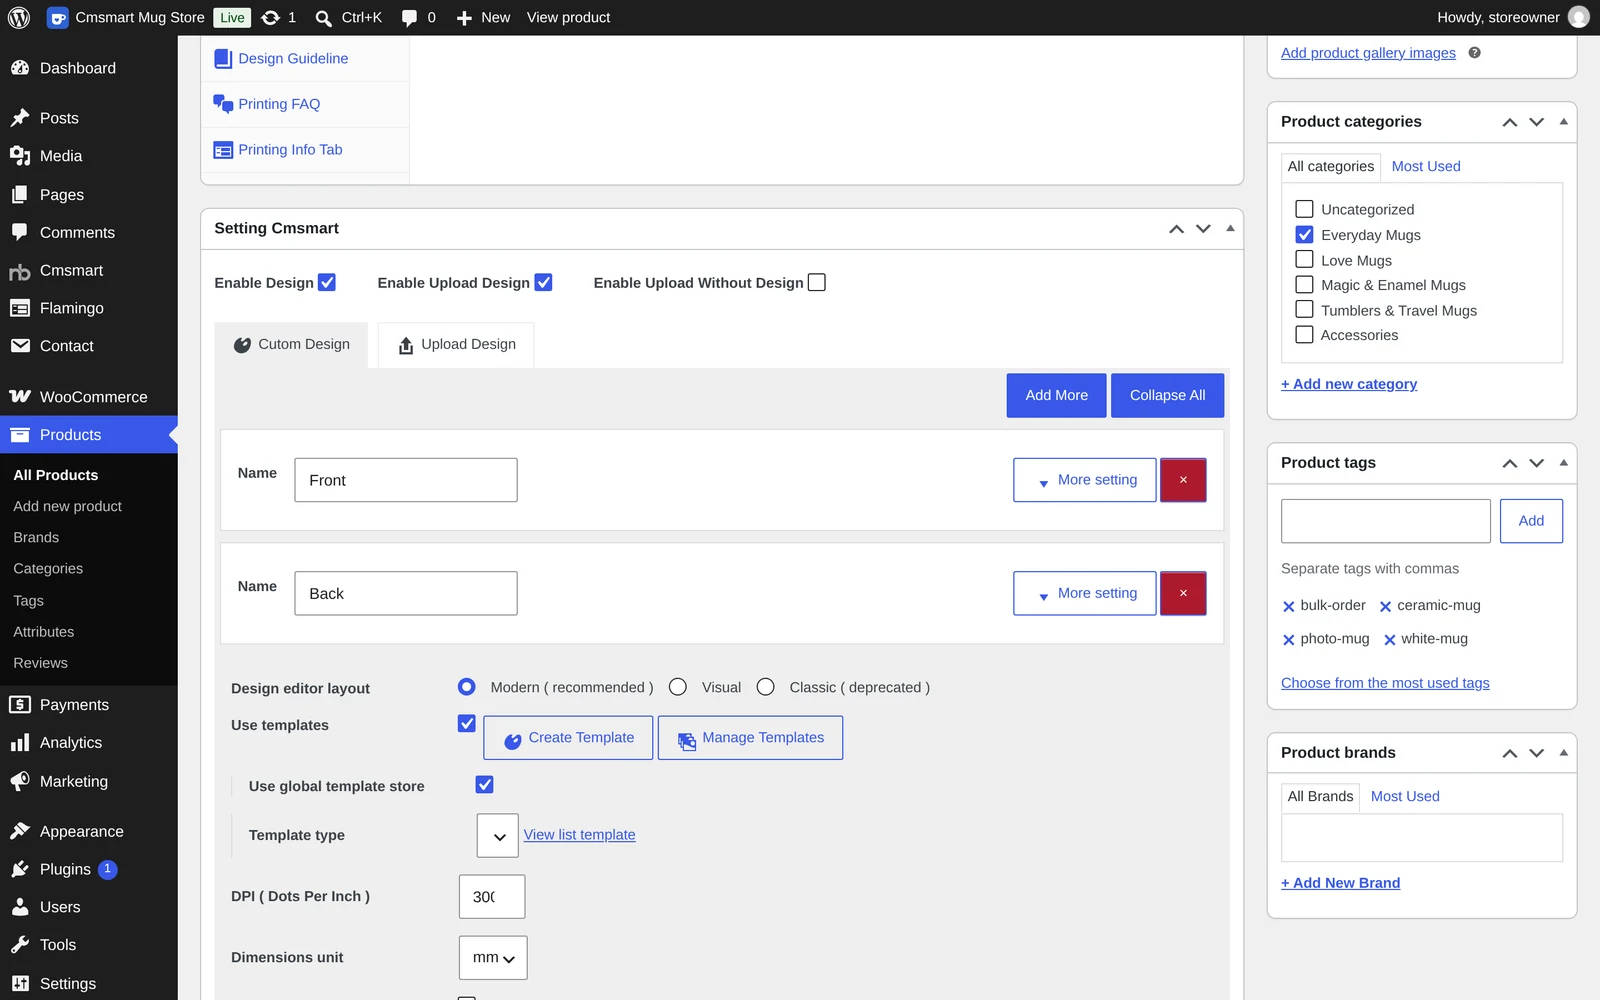The image size is (1600, 1000).
Task: Remove the bulk-order tag
Action: click(x=1289, y=606)
